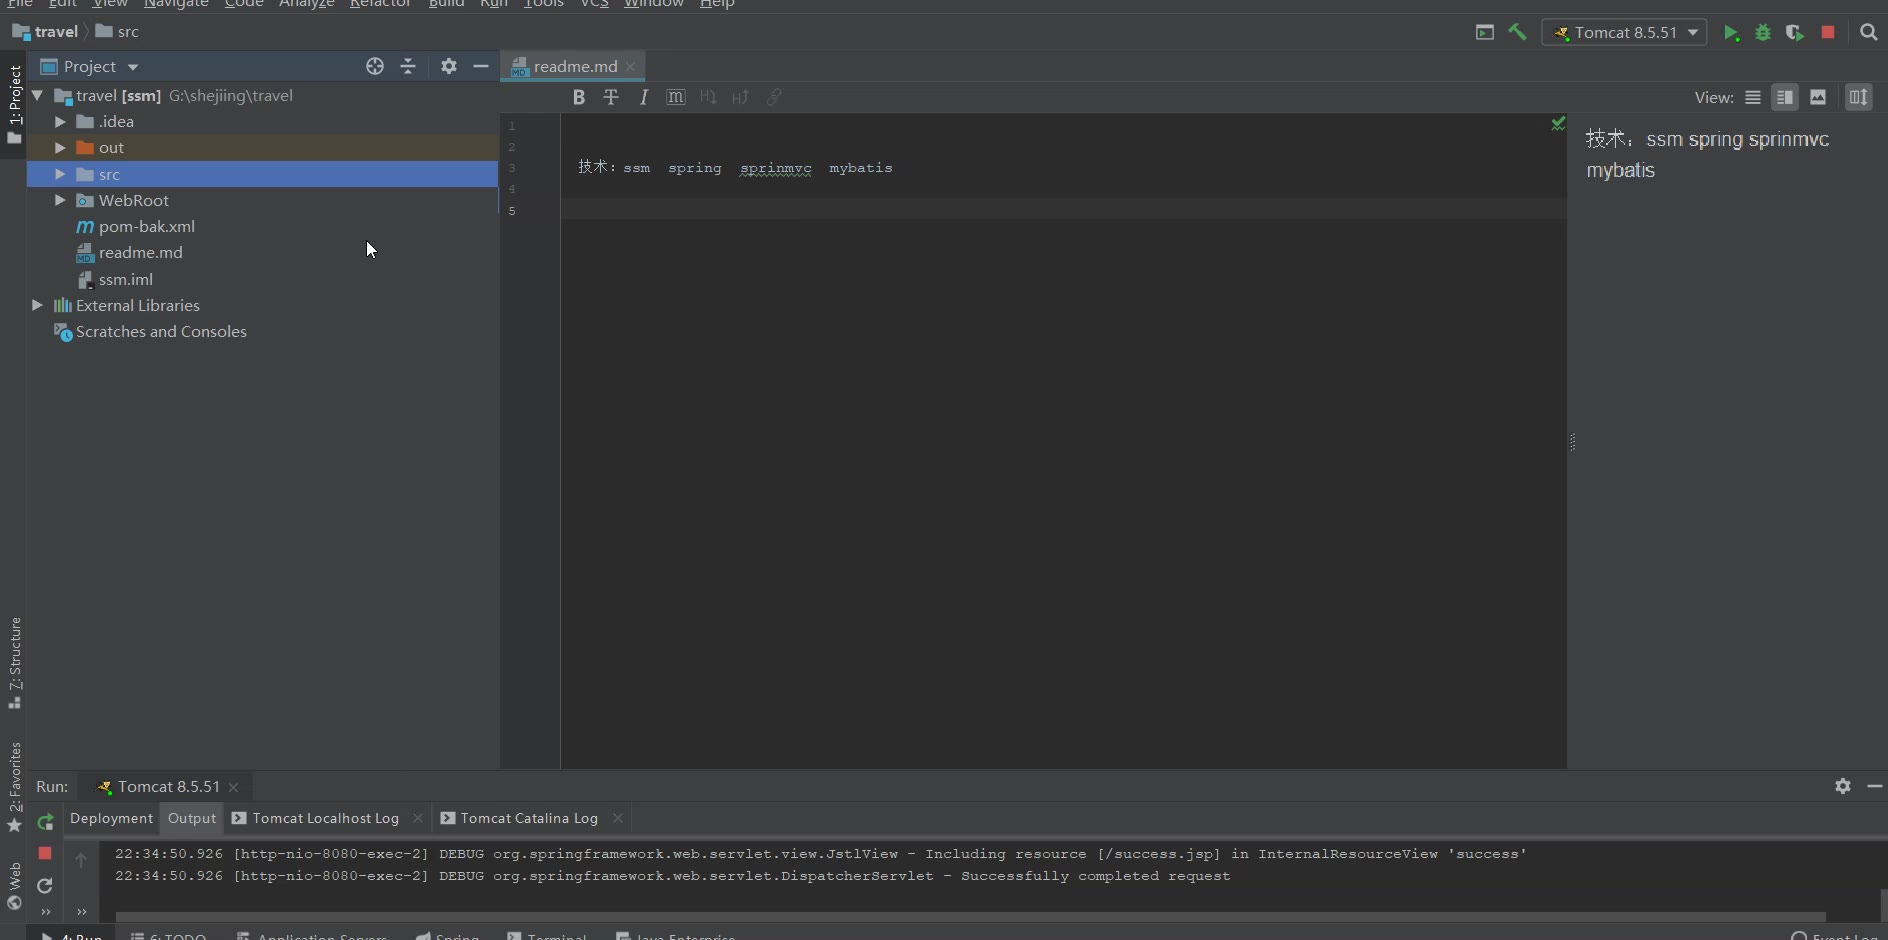Open the Tomcat 8.5.51 run configuration dropdown
1888x940 pixels.
point(1625,32)
